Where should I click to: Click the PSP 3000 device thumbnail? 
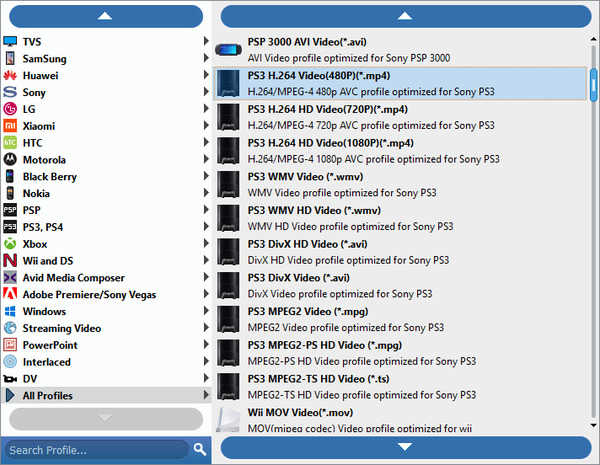click(x=228, y=50)
